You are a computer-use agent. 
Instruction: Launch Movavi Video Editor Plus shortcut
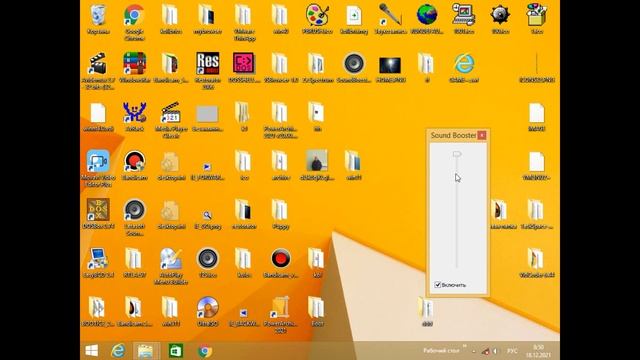(x=98, y=162)
